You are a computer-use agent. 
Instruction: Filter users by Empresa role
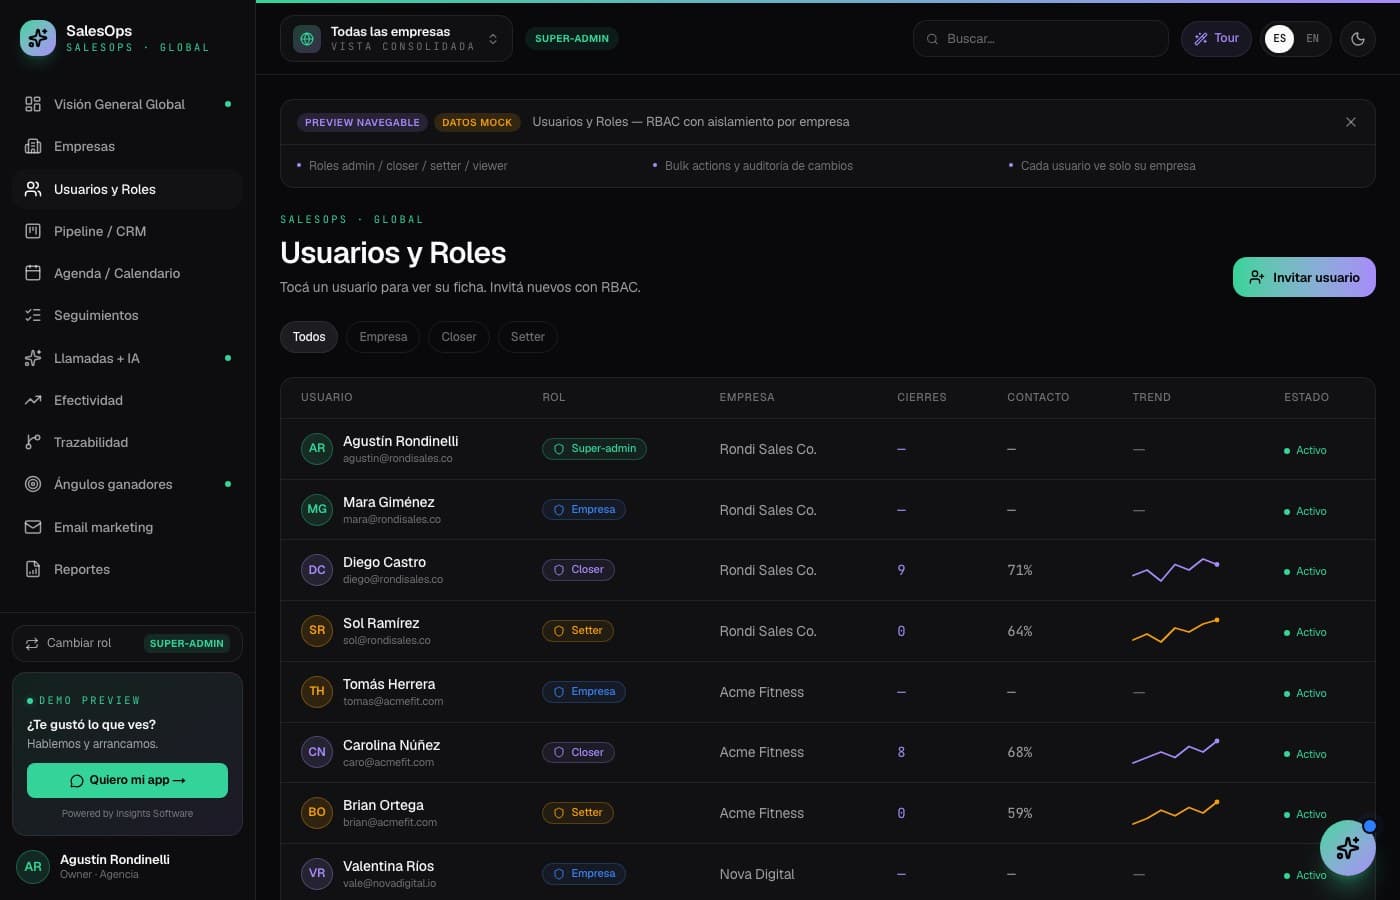pos(383,337)
